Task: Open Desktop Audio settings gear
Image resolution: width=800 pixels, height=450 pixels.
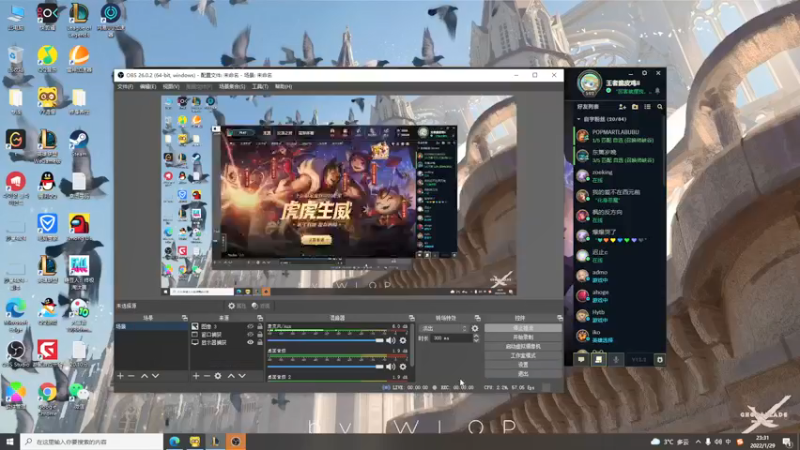Action: coord(403,366)
